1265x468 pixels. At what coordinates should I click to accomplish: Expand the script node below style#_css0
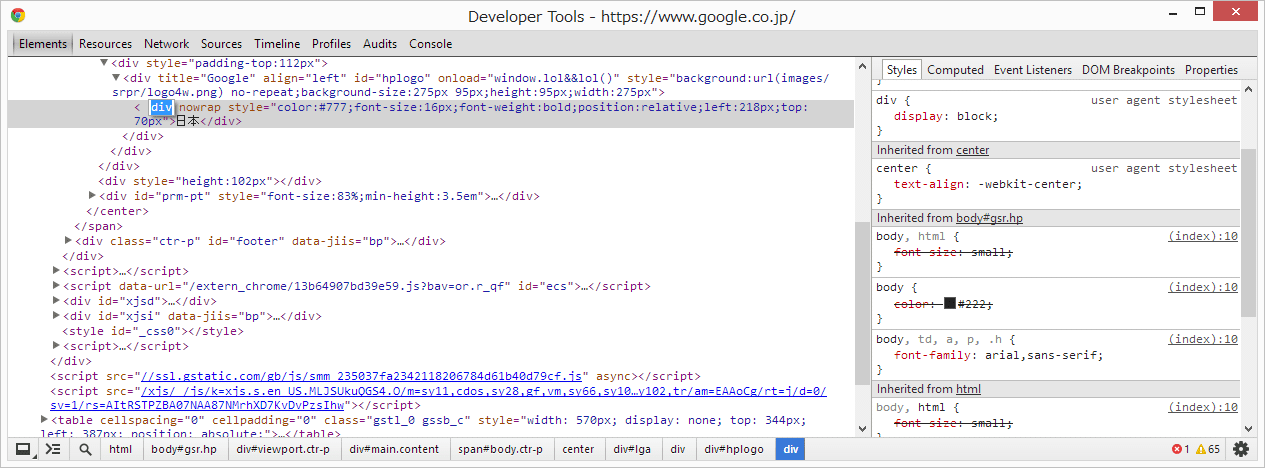(57, 346)
